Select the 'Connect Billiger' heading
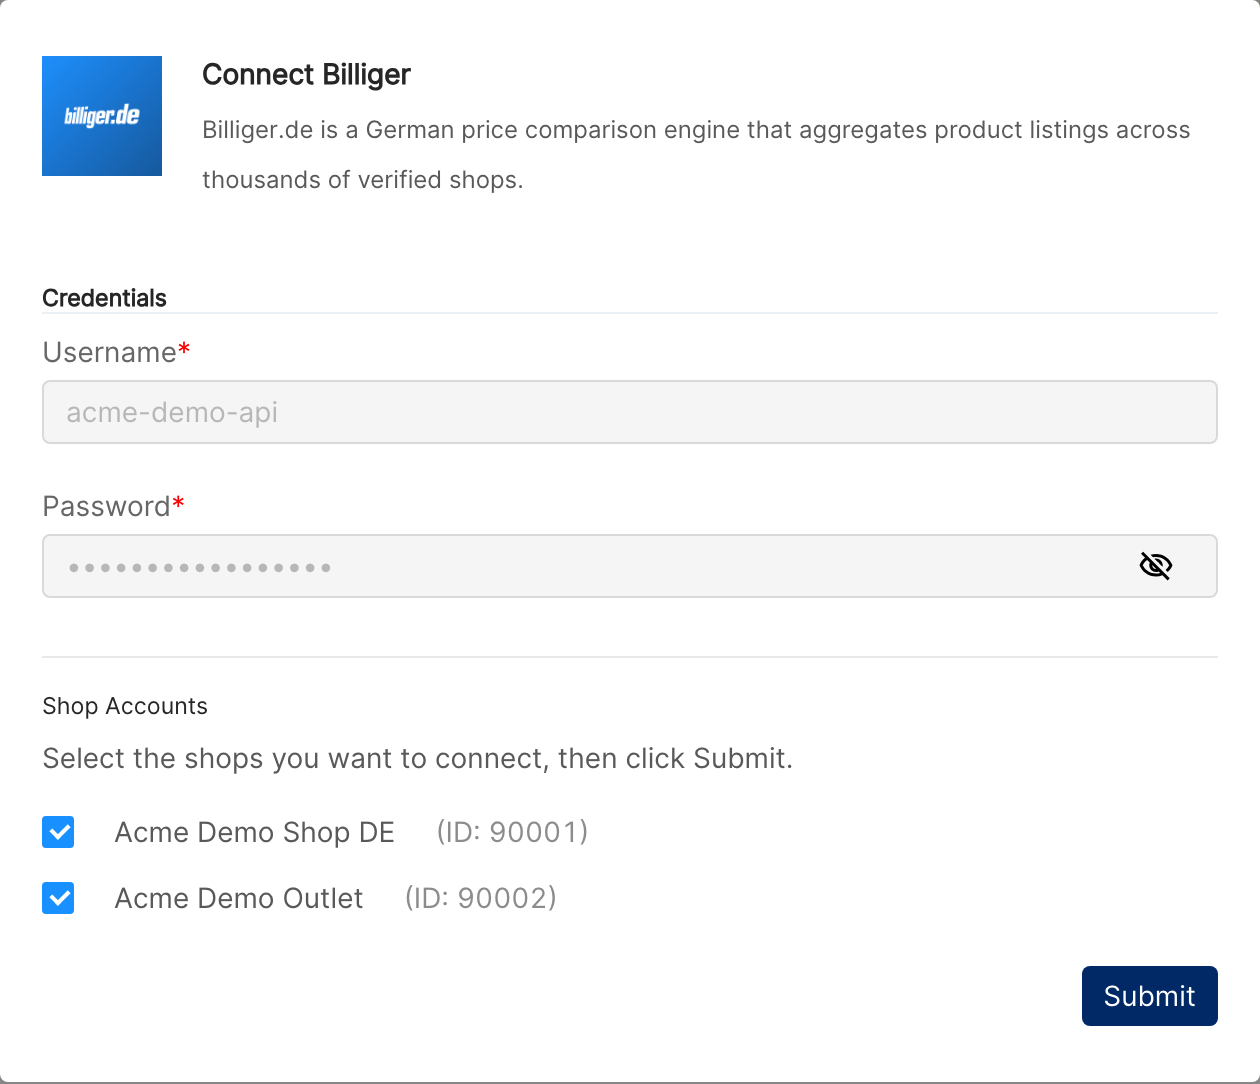This screenshot has height=1084, width=1260. pyautogui.click(x=306, y=75)
